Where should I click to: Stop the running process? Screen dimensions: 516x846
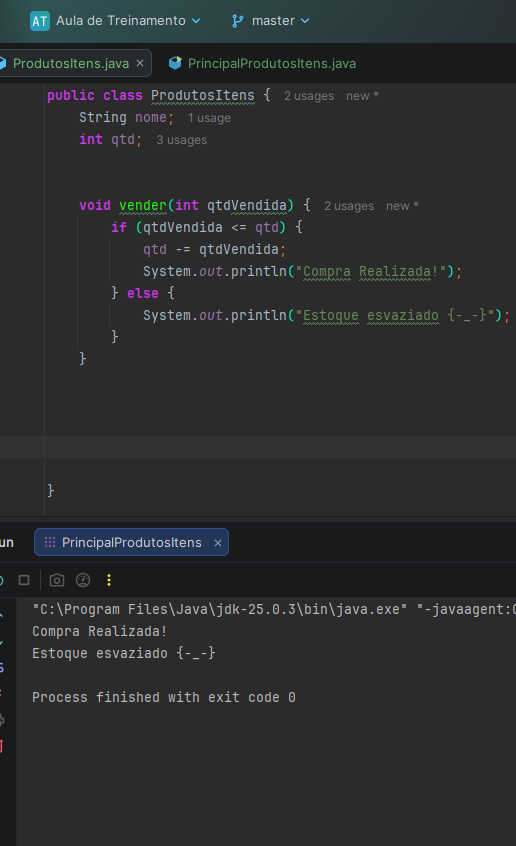pyautogui.click(x=24, y=580)
